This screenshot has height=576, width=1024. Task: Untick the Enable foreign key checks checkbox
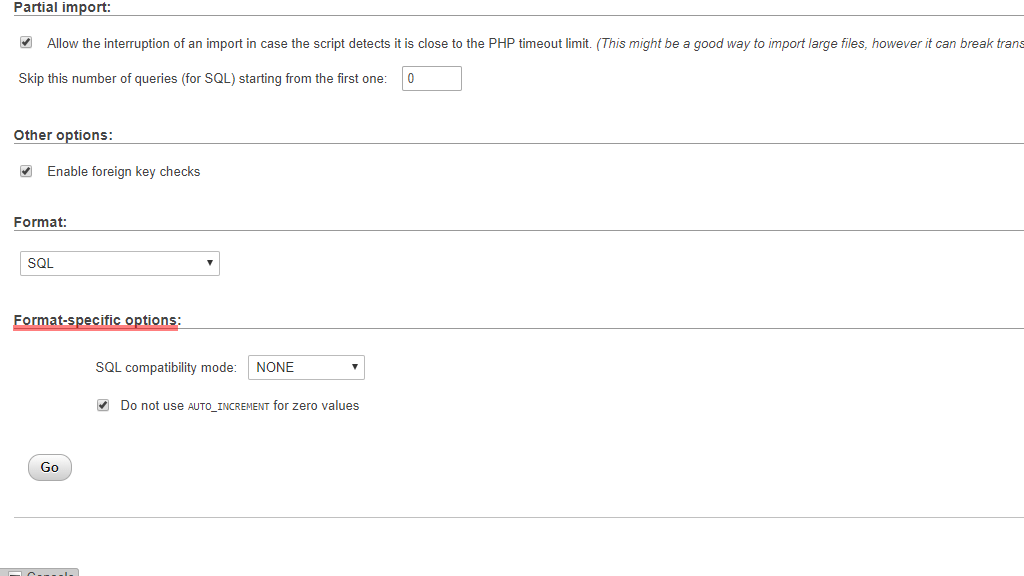[x=26, y=171]
